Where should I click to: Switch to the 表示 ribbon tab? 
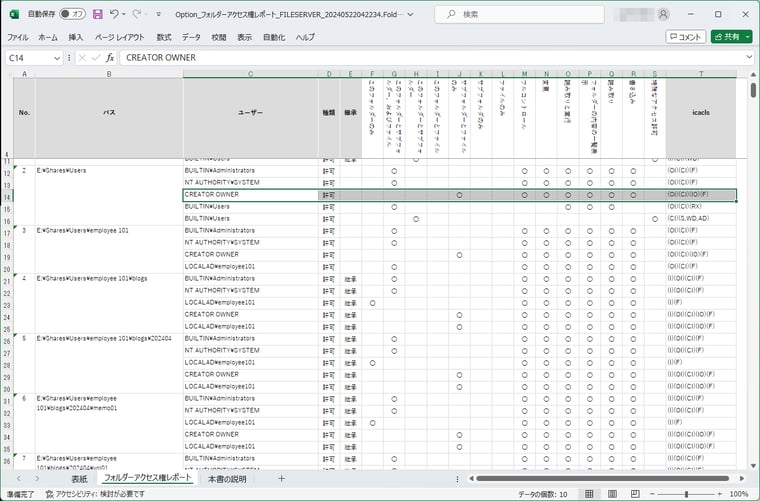tap(244, 37)
